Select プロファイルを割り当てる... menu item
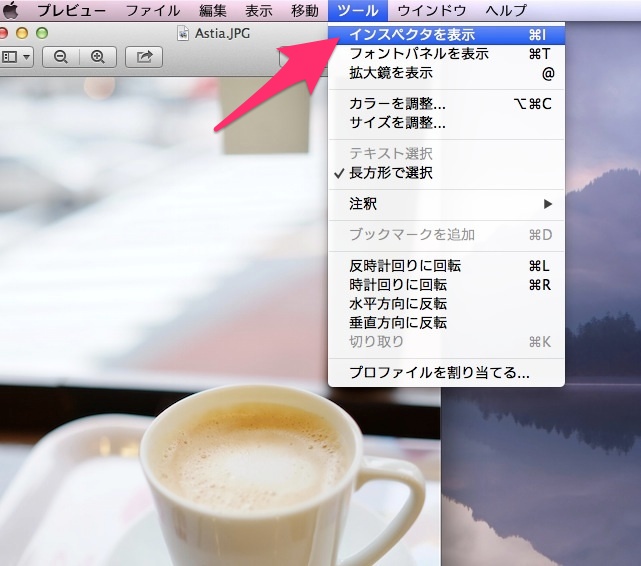Screen dimensions: 641x566 pos(446,372)
